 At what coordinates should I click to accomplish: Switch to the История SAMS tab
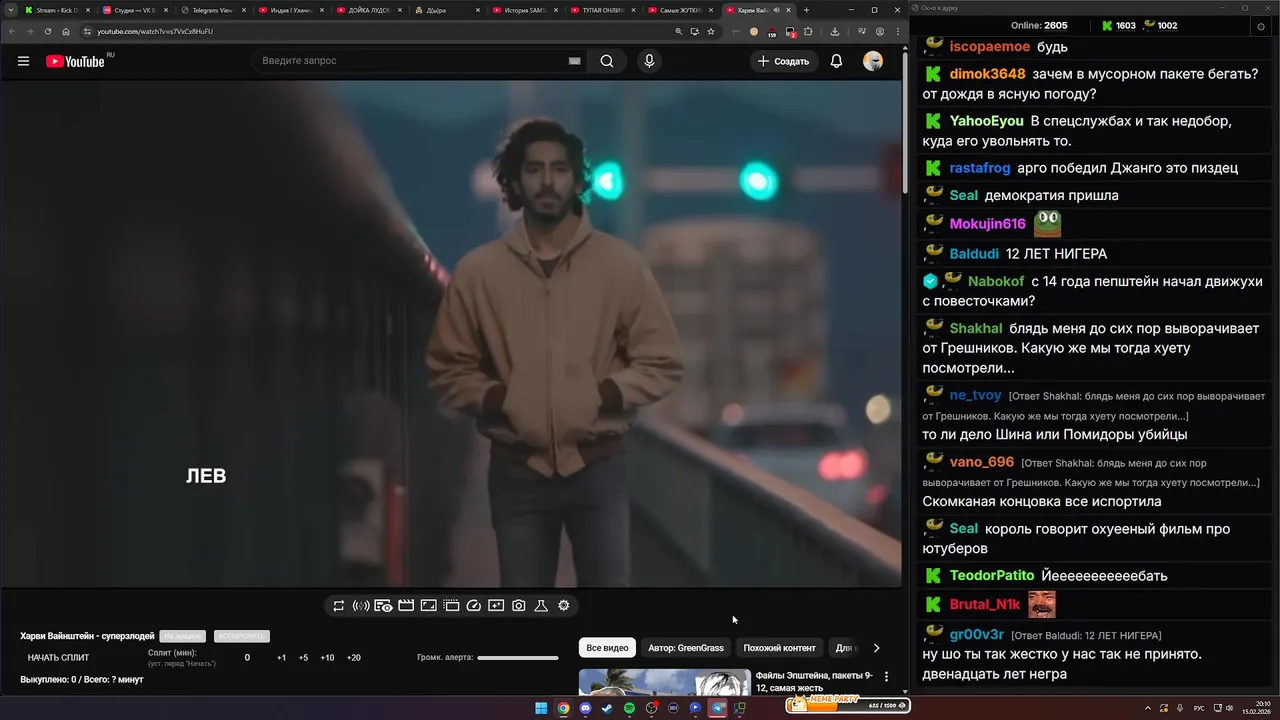[524, 10]
